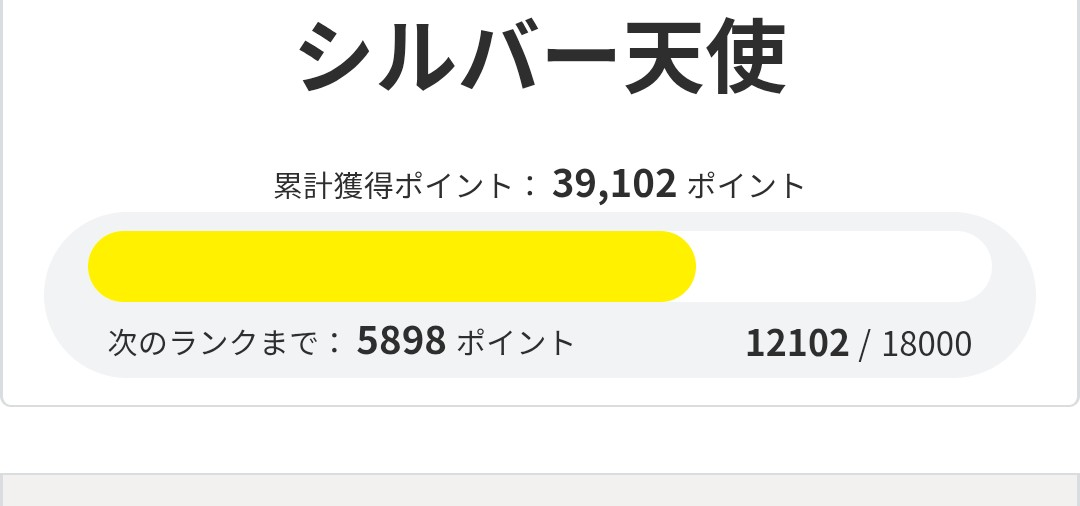Click the gray panel below the rank card

tap(540, 490)
